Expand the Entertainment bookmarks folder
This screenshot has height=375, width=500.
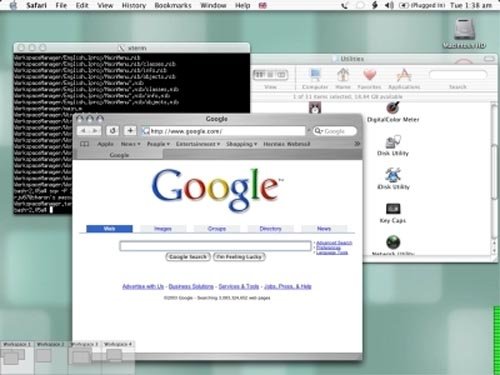coord(198,144)
